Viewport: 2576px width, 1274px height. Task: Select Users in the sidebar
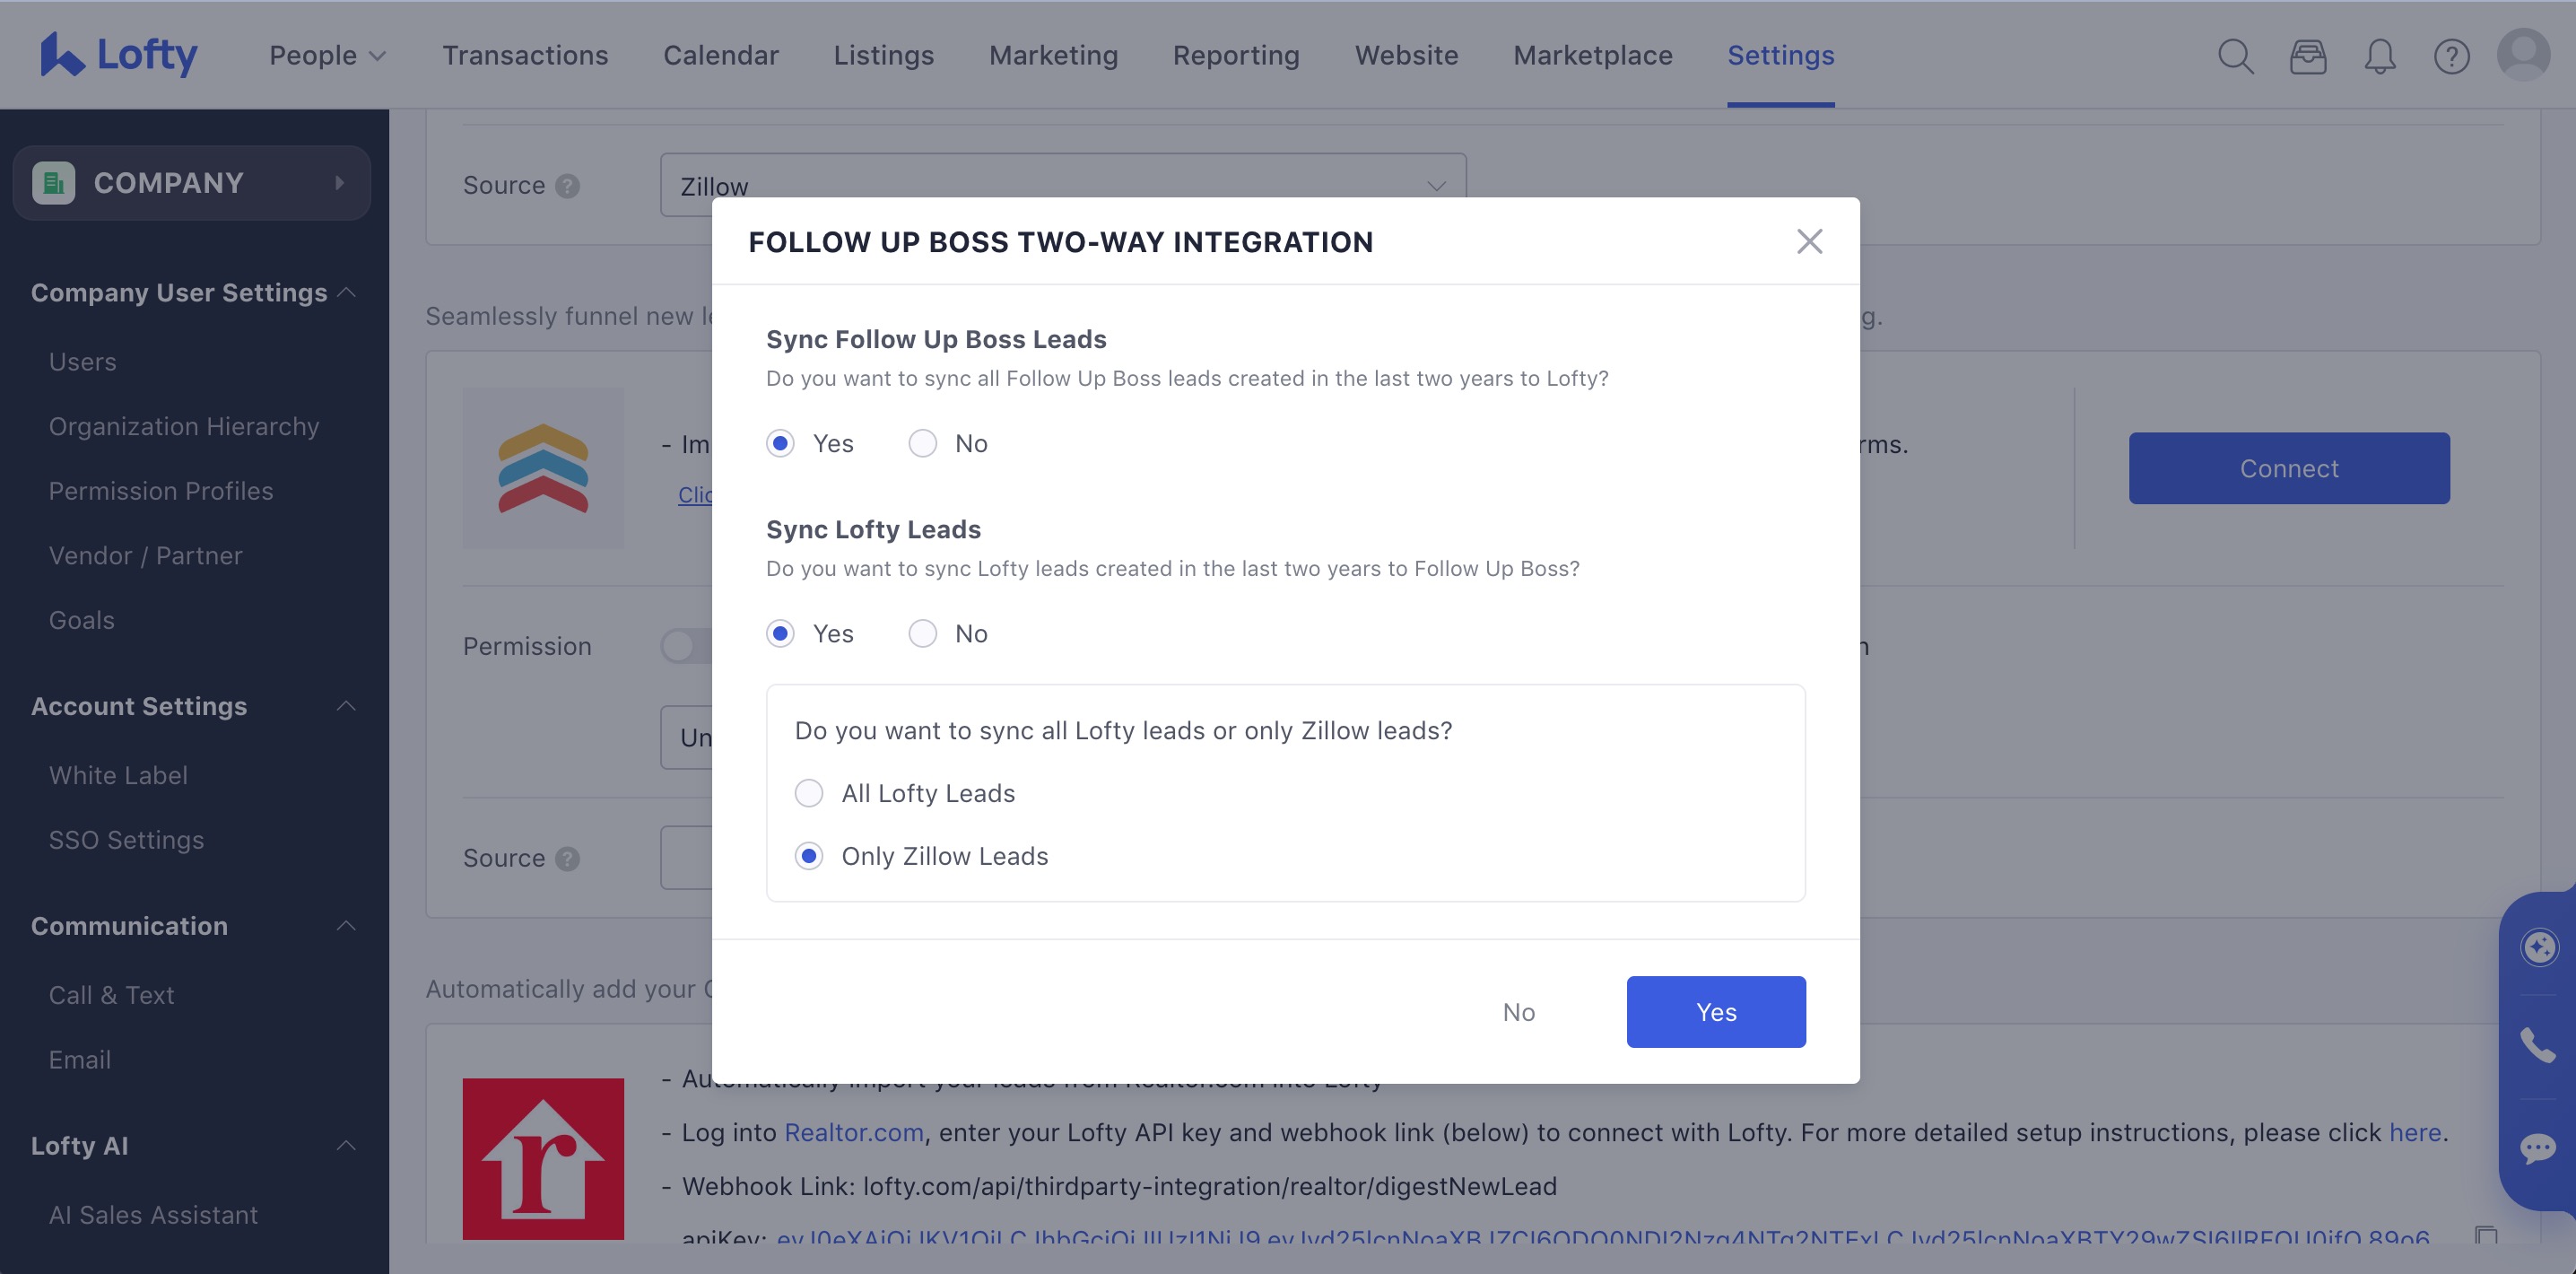(82, 361)
